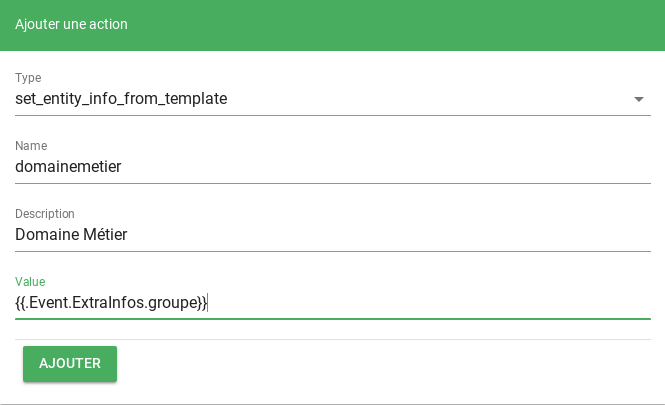The image size is (665, 405).
Task: Click blank dialog area beside the AJOUTER button
Action: coord(382,365)
